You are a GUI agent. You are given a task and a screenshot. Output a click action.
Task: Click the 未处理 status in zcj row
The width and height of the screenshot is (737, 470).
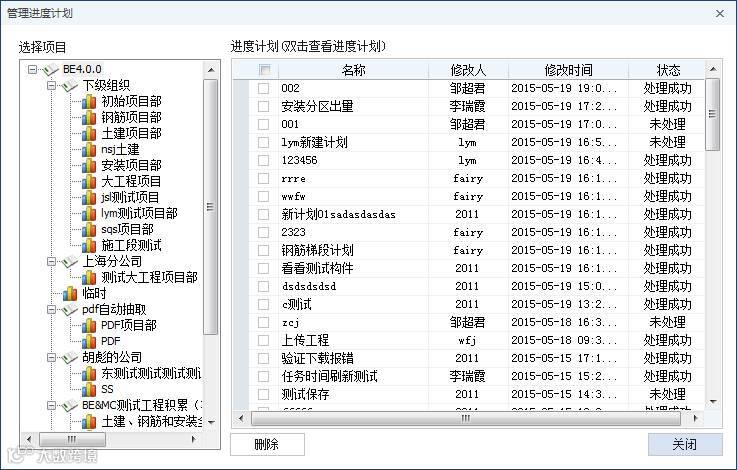click(x=667, y=322)
